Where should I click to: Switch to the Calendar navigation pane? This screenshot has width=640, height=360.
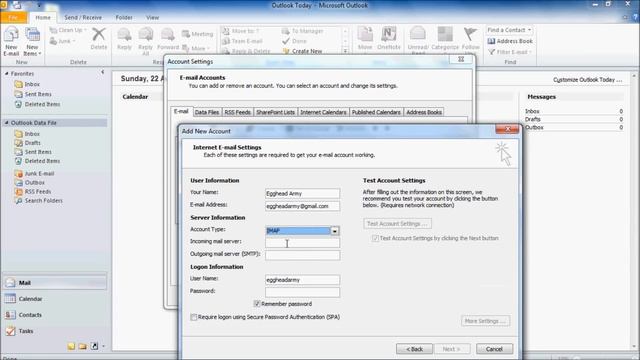[x=55, y=299]
